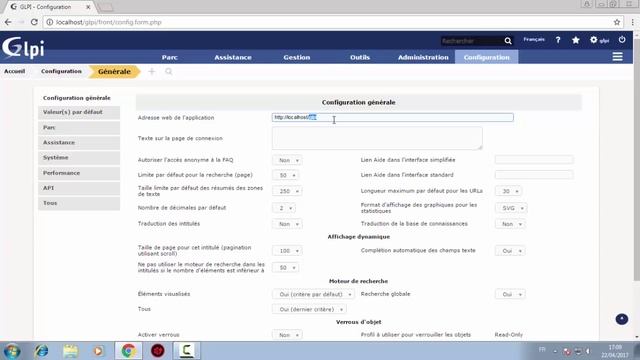Open user preferences gear icon

click(x=594, y=40)
